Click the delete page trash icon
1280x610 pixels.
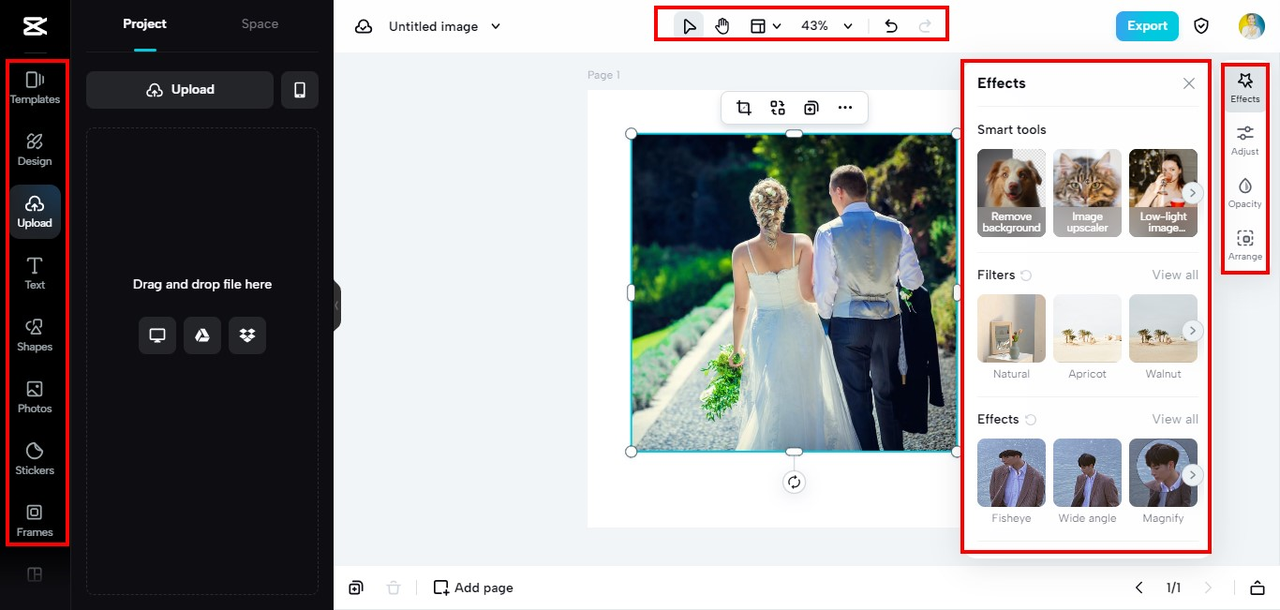(394, 588)
